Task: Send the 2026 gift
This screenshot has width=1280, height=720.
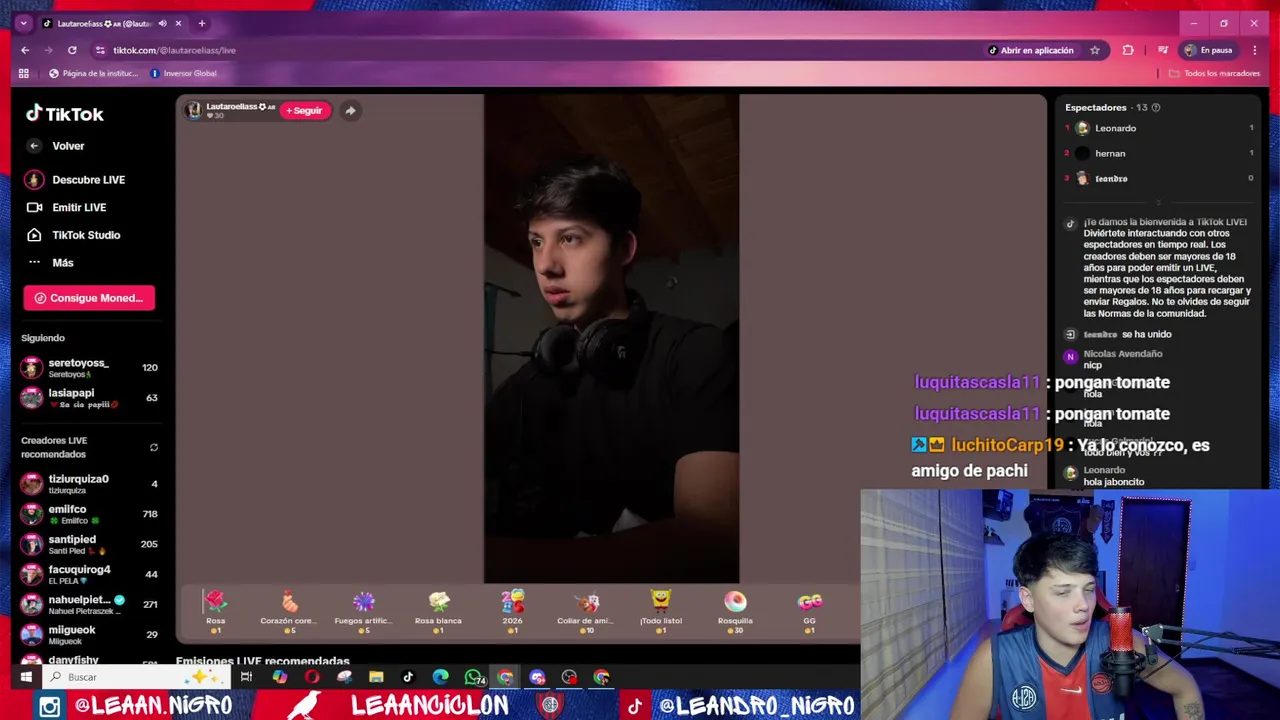Action: (512, 612)
